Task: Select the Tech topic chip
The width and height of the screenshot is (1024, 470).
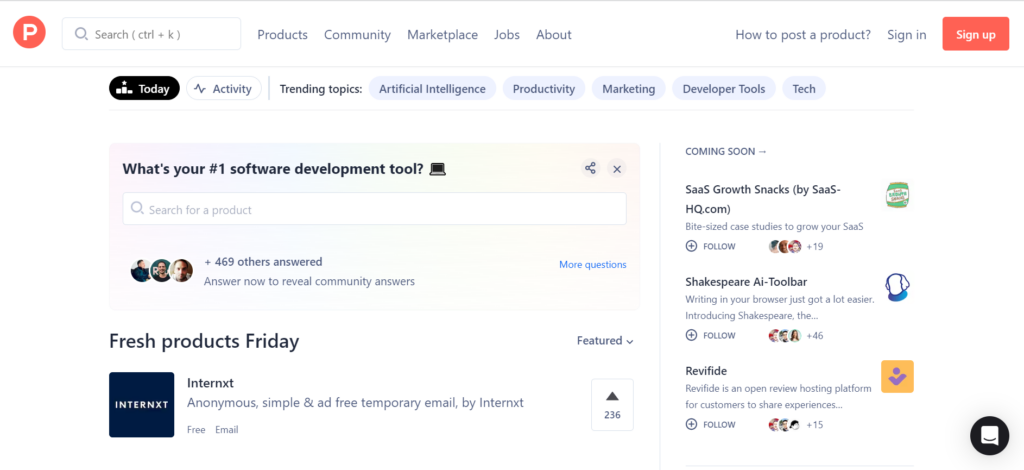Action: tap(804, 88)
